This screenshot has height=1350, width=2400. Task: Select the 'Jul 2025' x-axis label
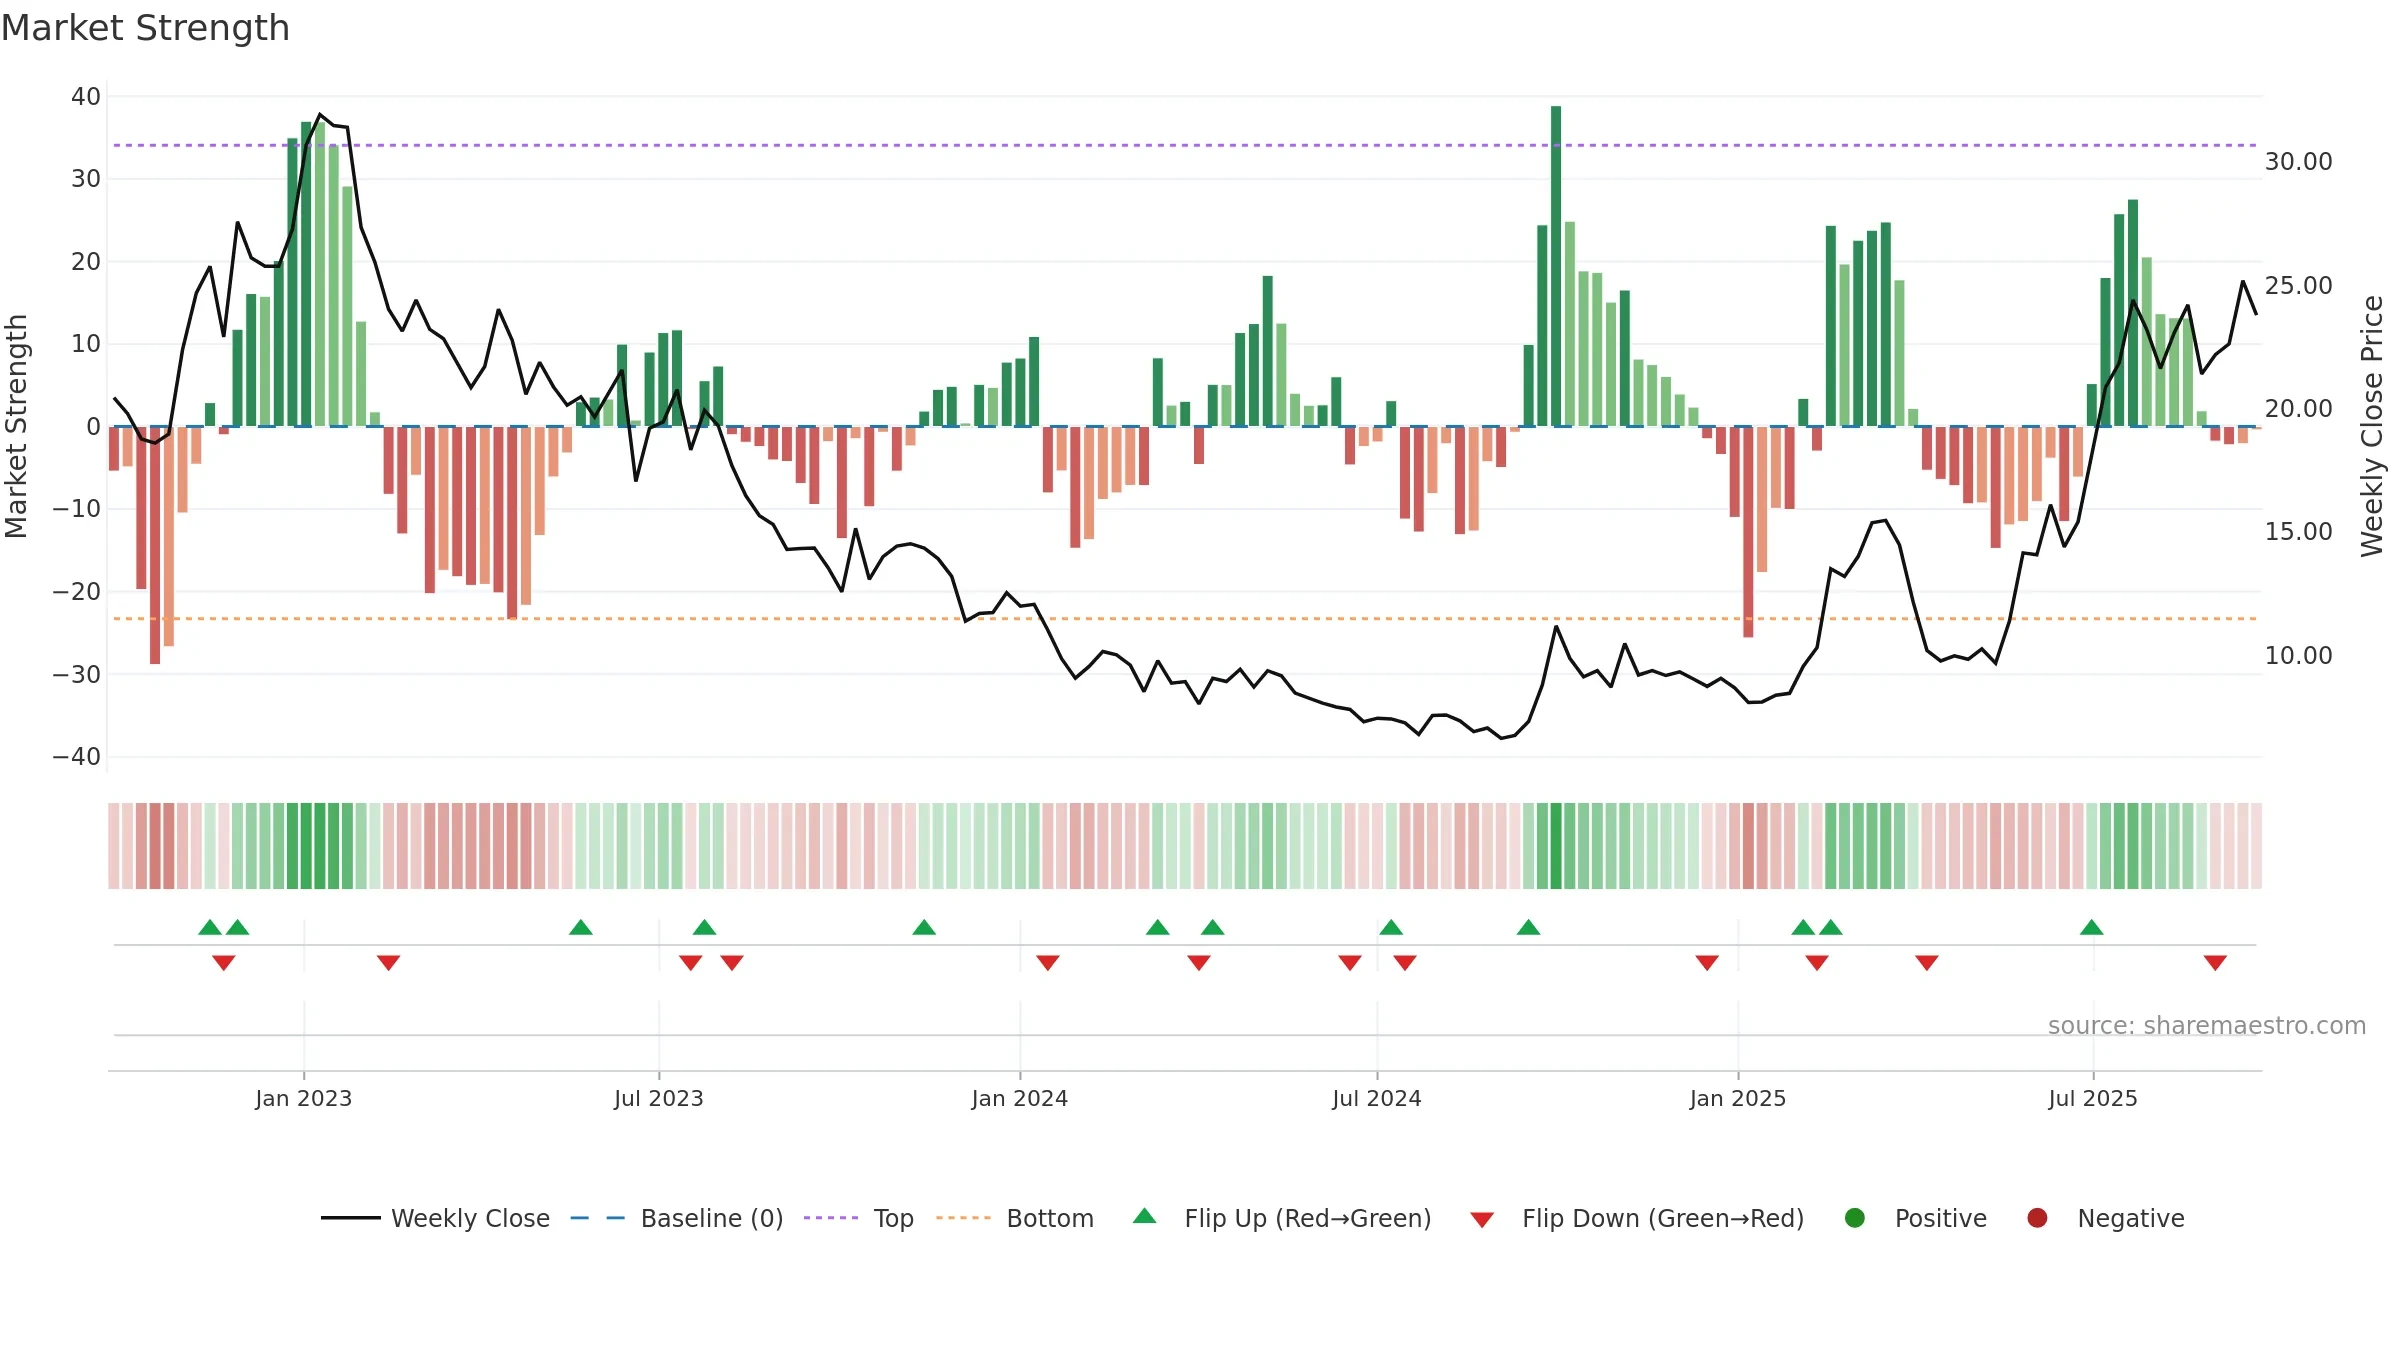(2093, 1098)
